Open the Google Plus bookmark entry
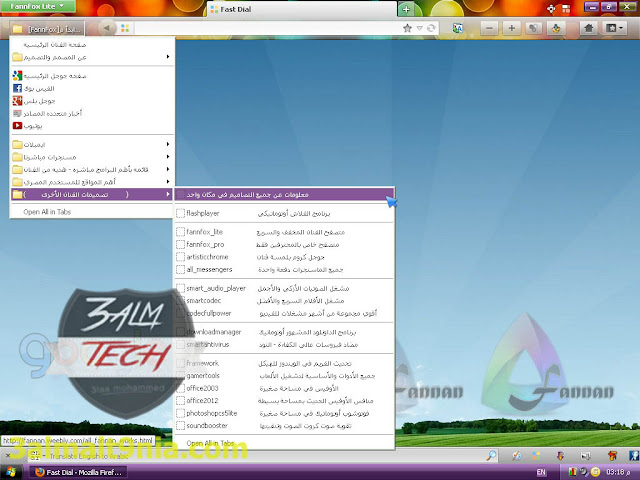This screenshot has height=480, width=640. [x=92, y=101]
